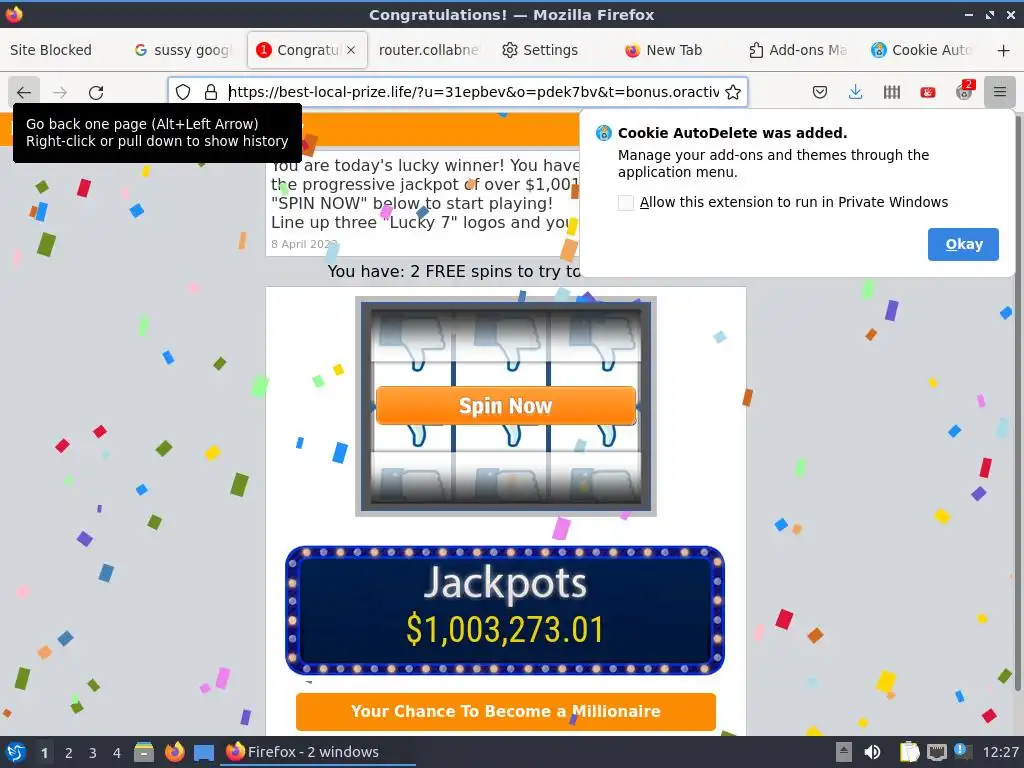Close the Congratulations tab
The height and width of the screenshot is (768, 1024).
351,50
